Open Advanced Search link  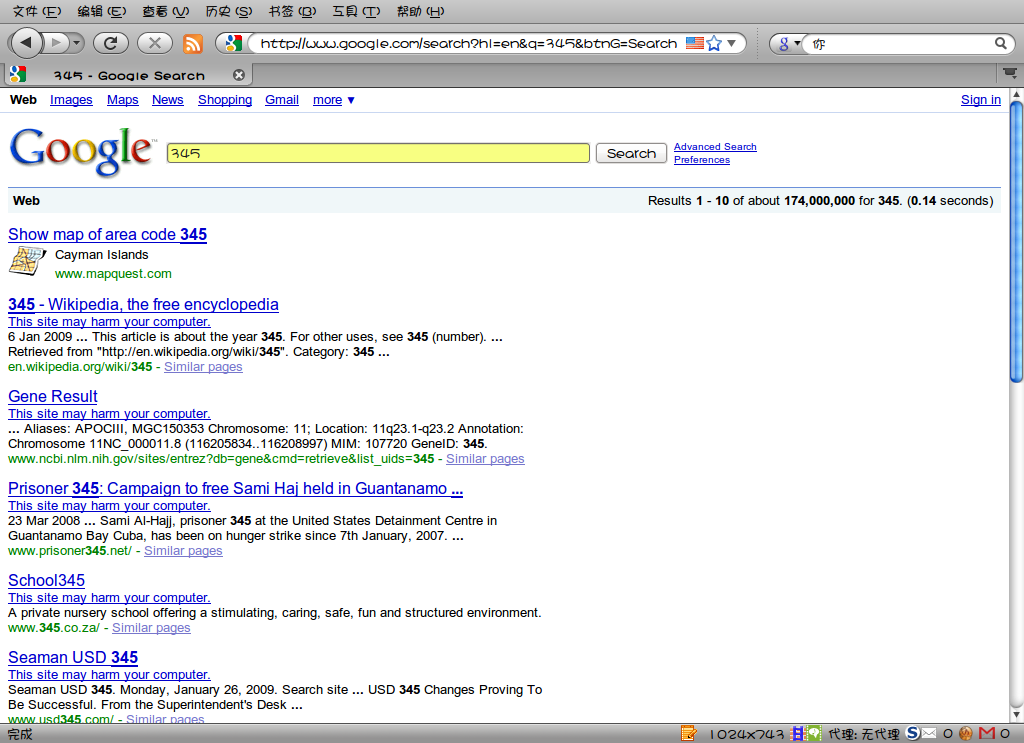[715, 147]
